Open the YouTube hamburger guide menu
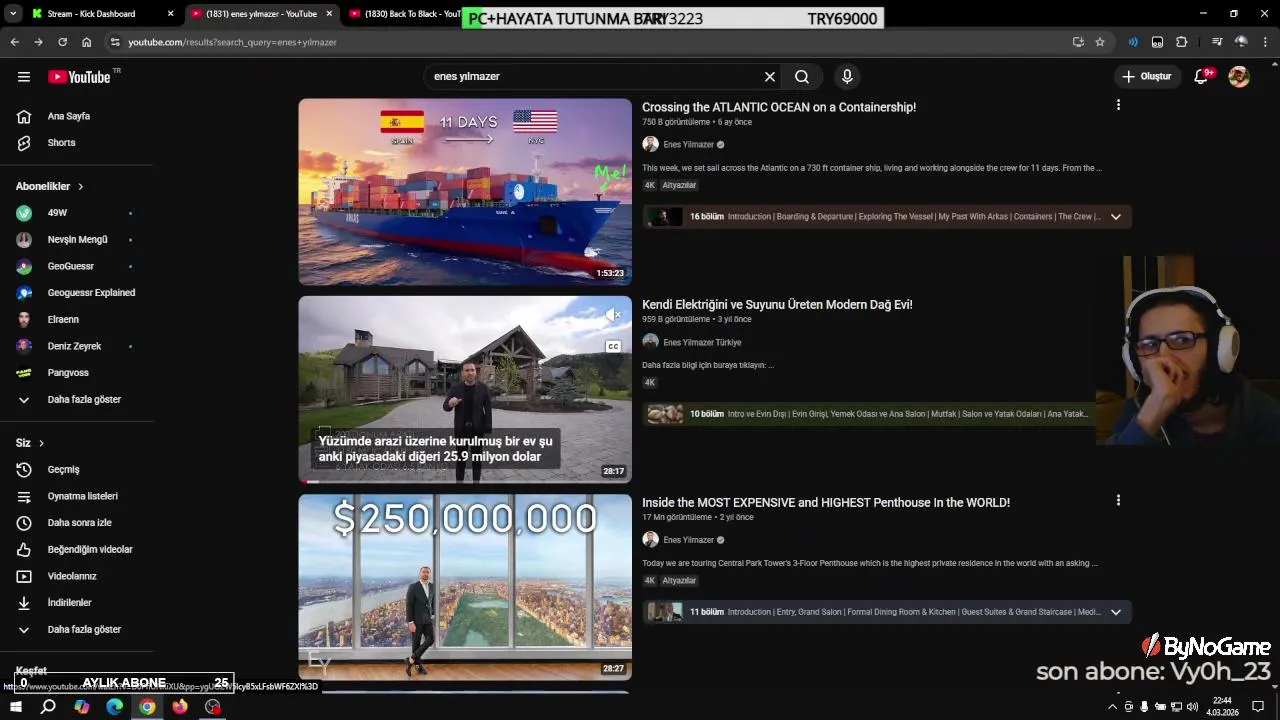The image size is (1280, 720). click(x=24, y=77)
